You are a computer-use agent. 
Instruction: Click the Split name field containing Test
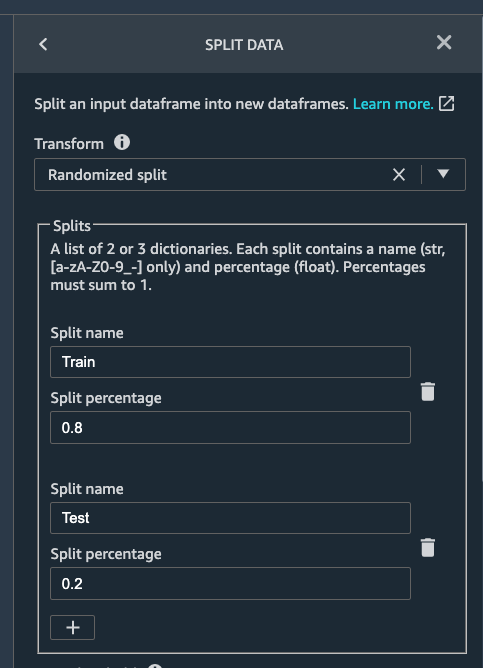point(230,518)
